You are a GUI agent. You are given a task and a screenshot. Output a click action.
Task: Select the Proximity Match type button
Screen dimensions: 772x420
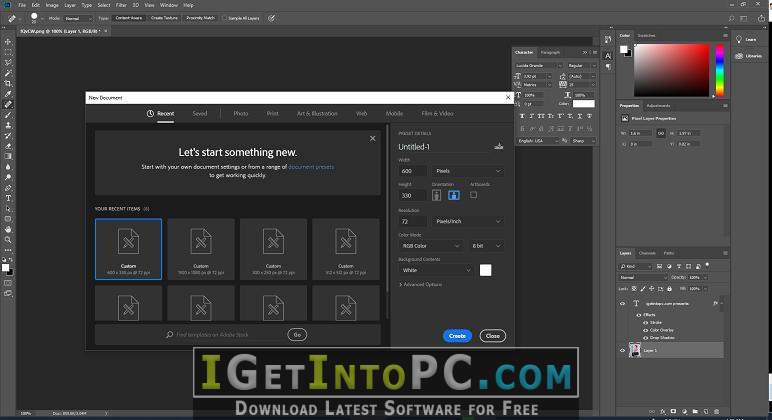[200, 18]
